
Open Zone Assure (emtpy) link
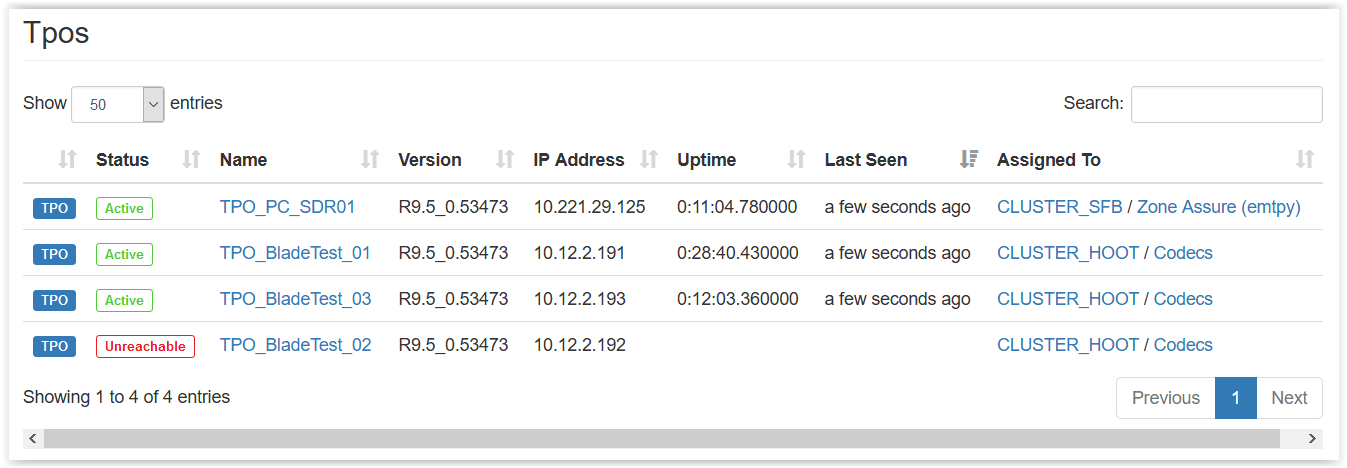(x=1218, y=207)
